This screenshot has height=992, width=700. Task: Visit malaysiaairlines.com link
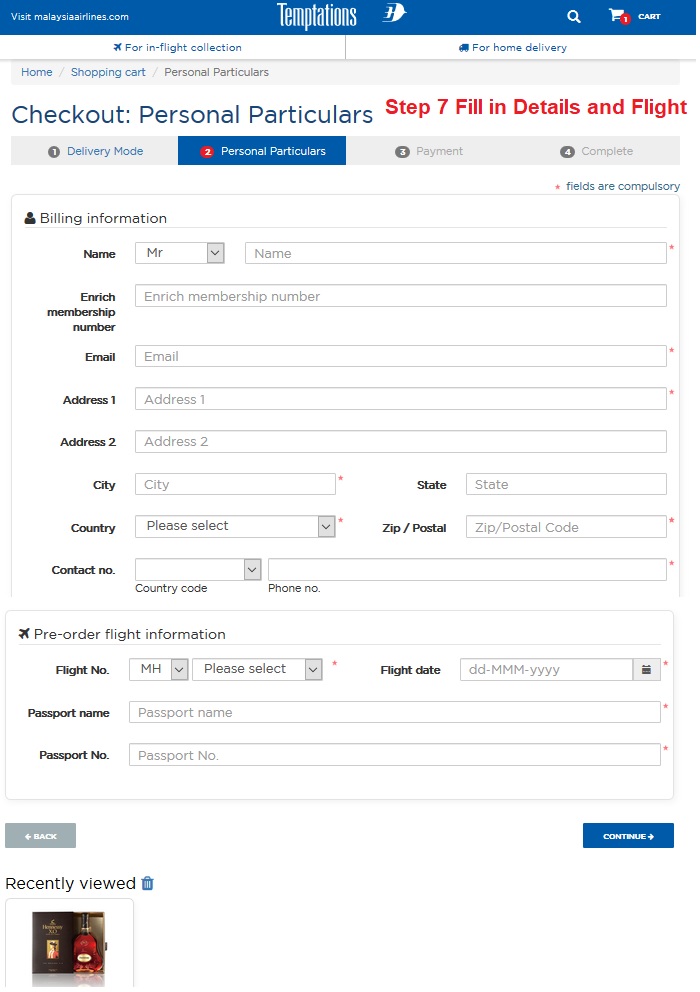[70, 17]
